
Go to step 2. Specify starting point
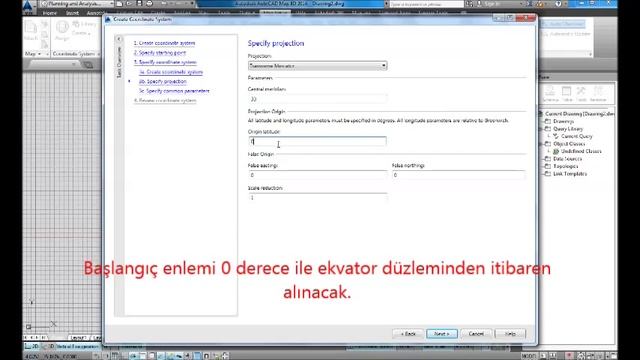point(160,53)
